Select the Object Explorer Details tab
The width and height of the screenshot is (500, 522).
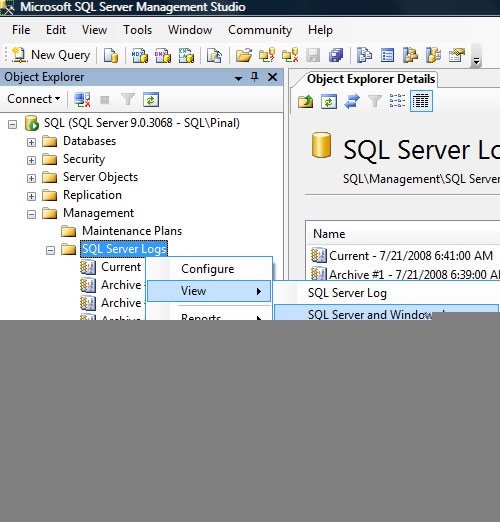(x=371, y=79)
